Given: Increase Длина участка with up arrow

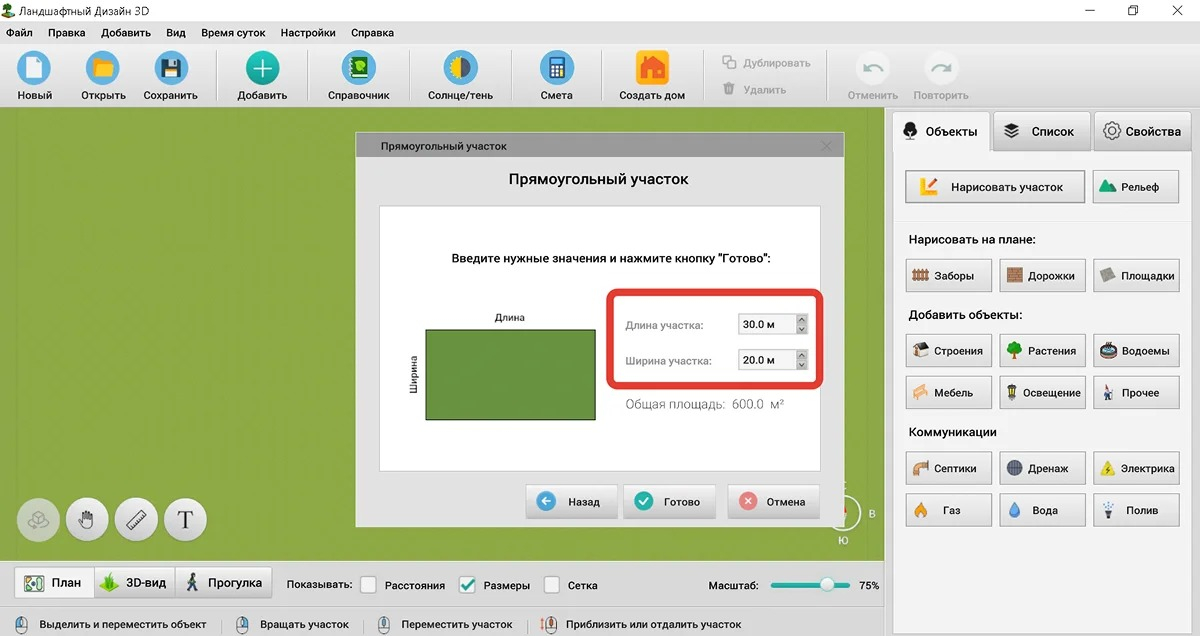Looking at the screenshot, I should (x=801, y=320).
